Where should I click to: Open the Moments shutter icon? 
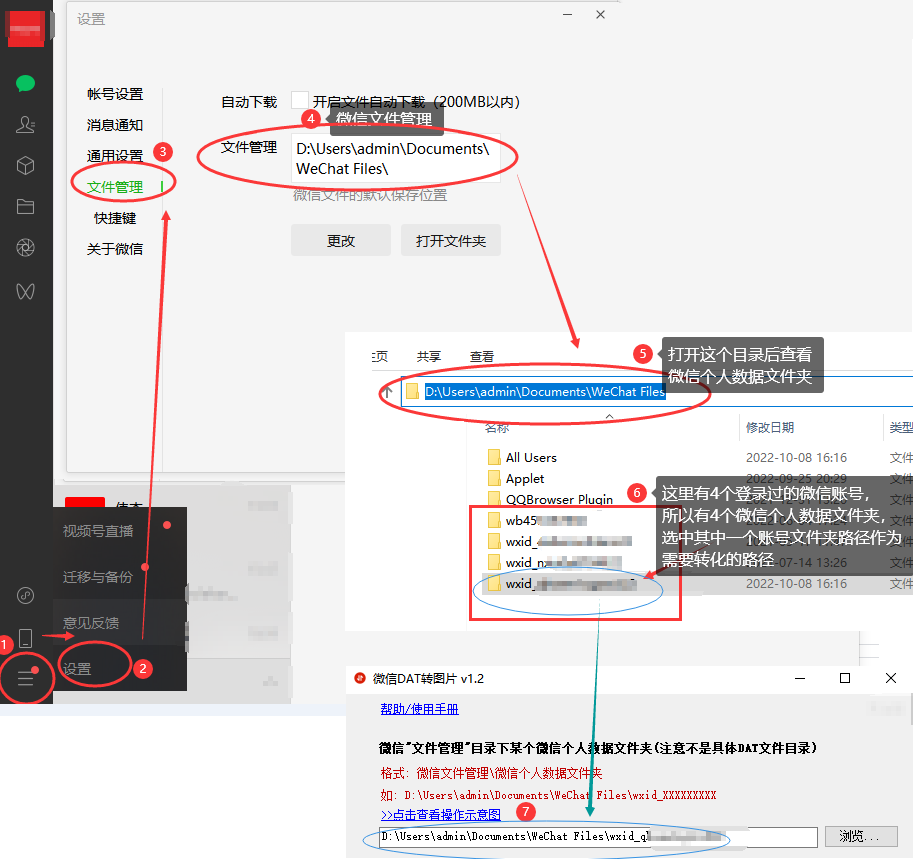pos(25,248)
